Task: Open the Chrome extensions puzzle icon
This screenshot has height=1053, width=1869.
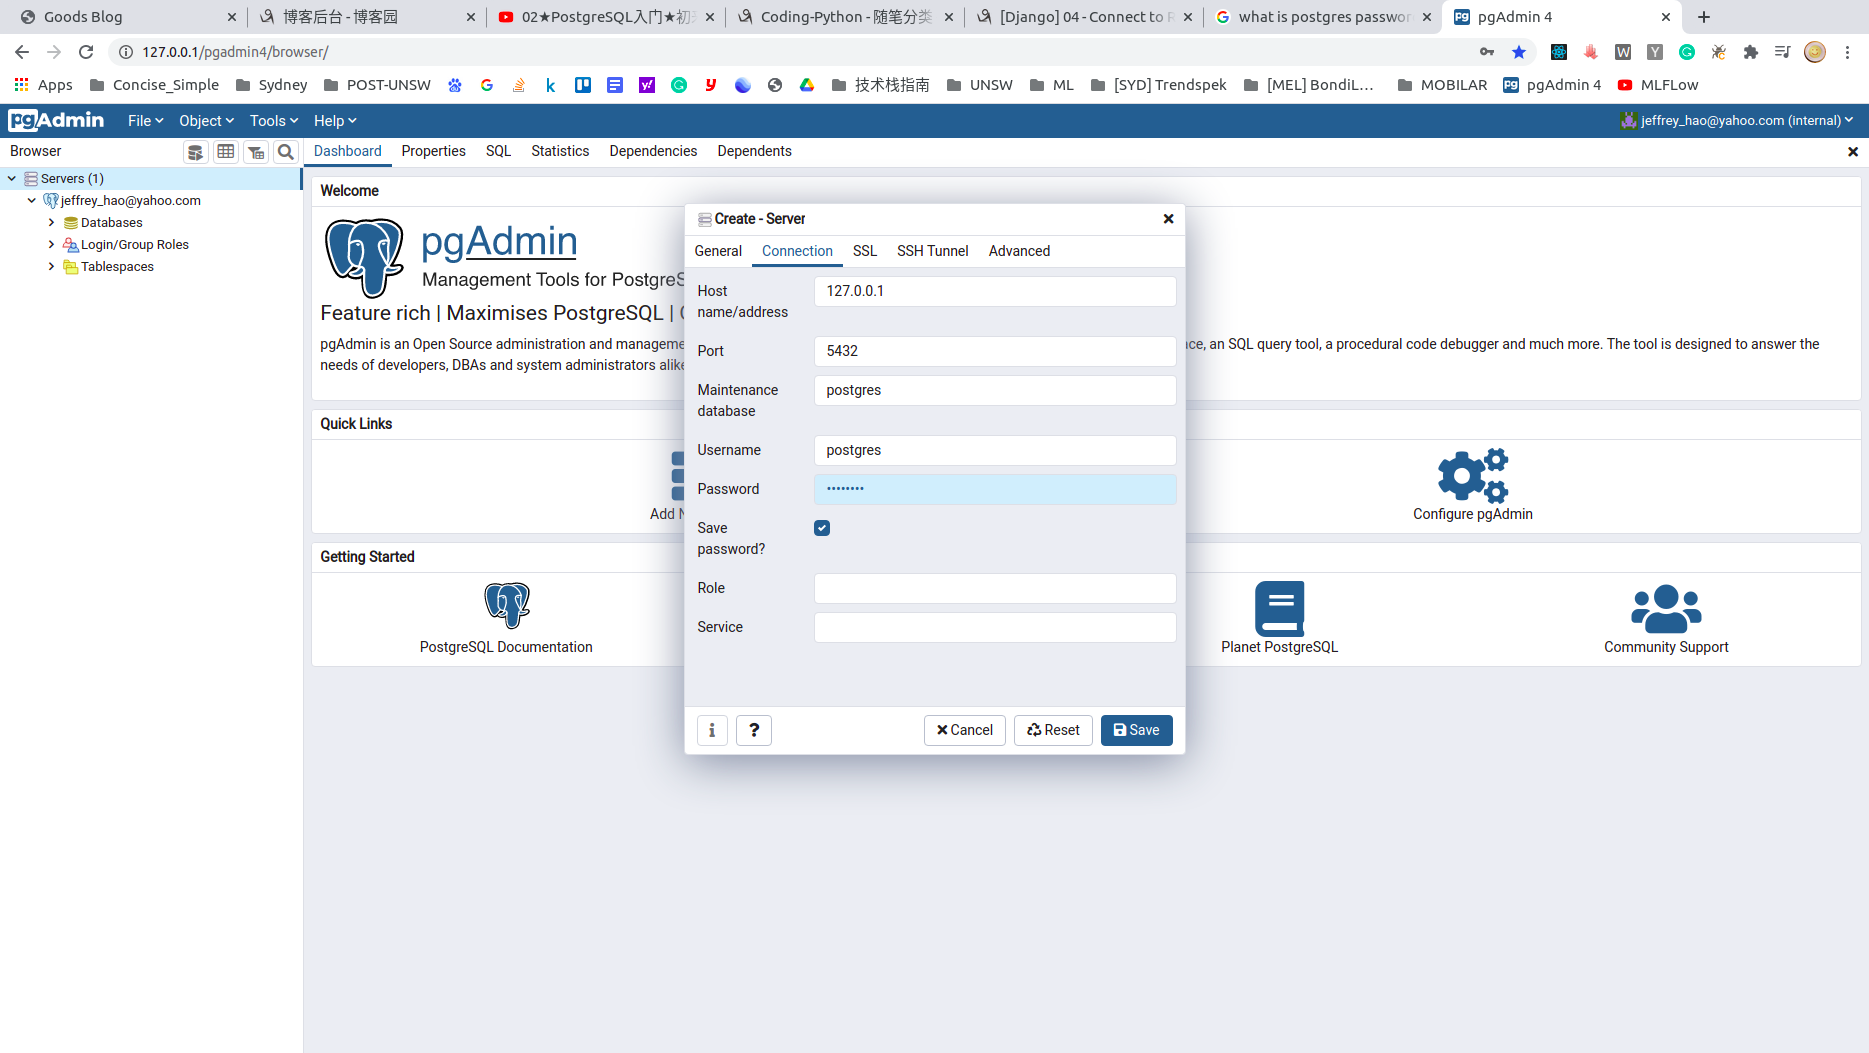Action: click(1750, 52)
